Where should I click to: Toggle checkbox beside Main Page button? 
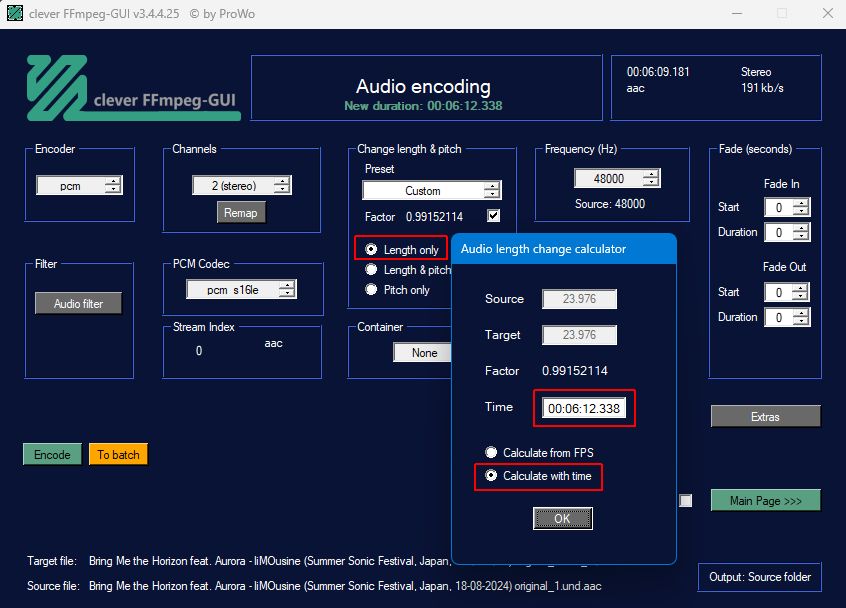pyautogui.click(x=686, y=501)
